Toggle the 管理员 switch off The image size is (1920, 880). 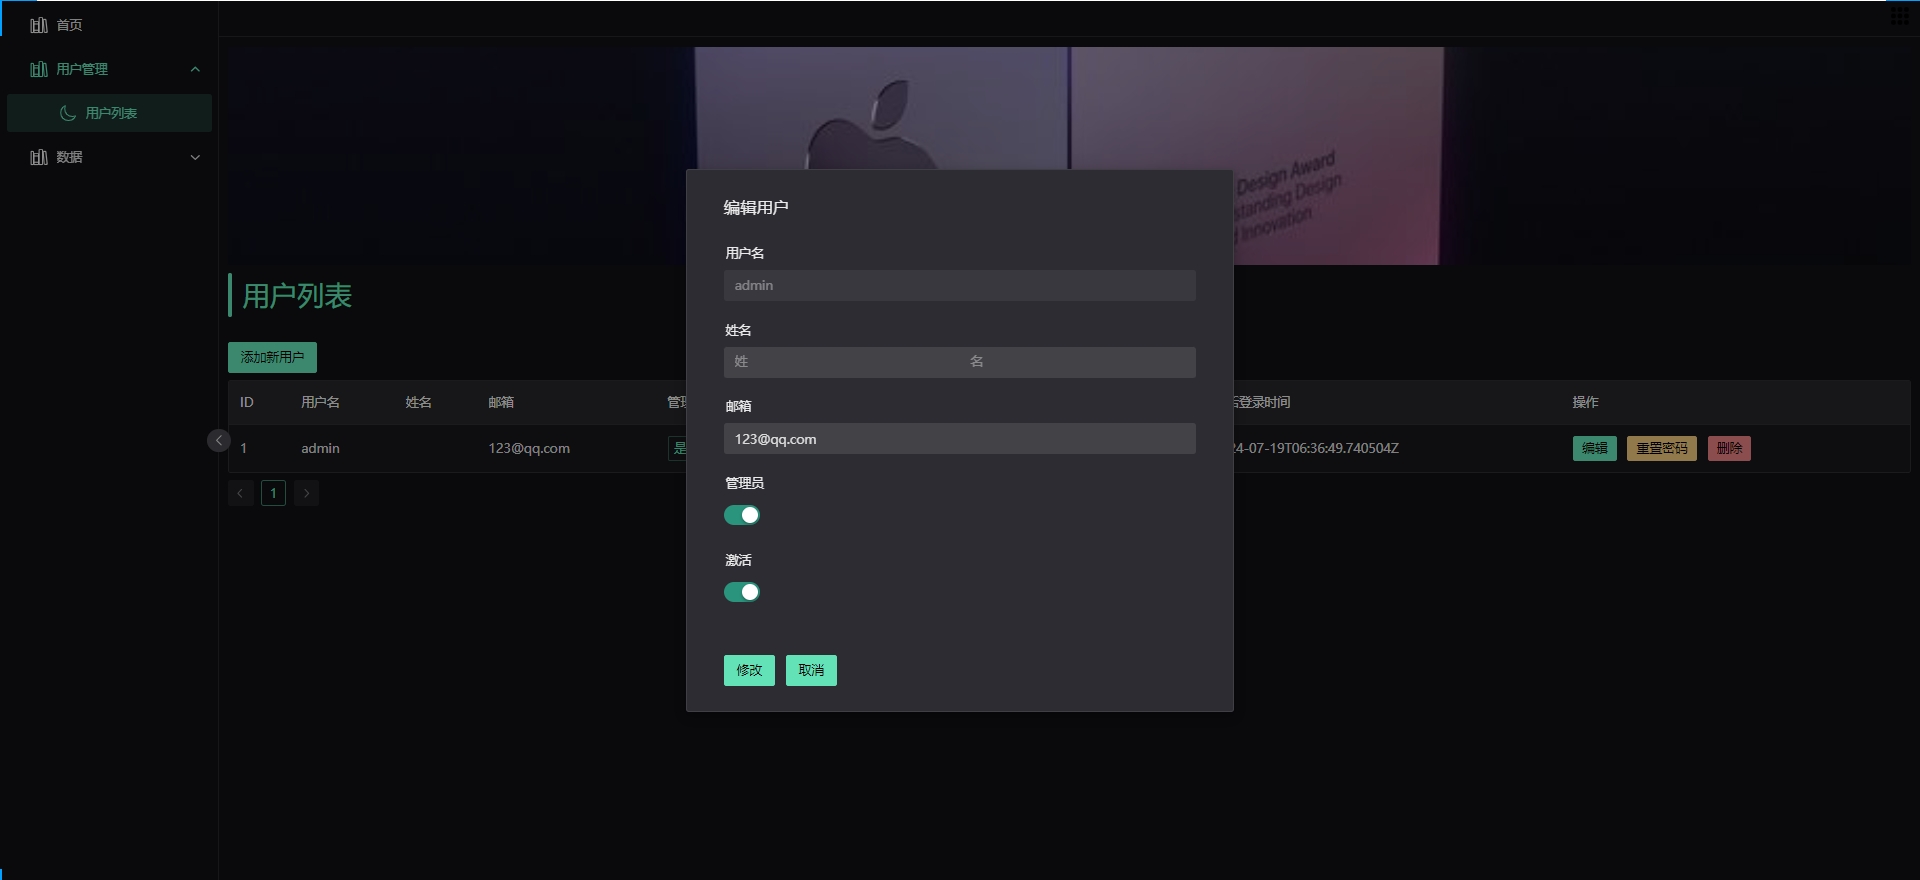coord(742,515)
